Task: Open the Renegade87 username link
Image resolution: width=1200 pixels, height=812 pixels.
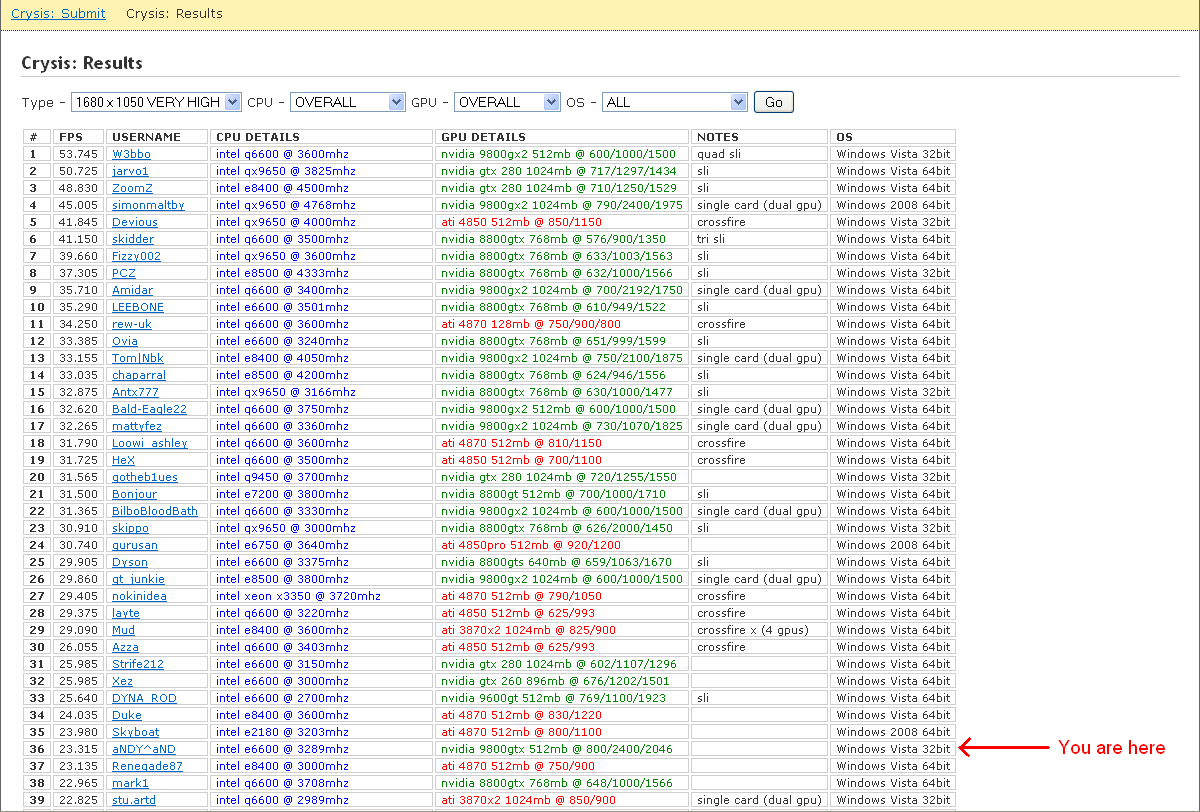Action: pos(147,766)
